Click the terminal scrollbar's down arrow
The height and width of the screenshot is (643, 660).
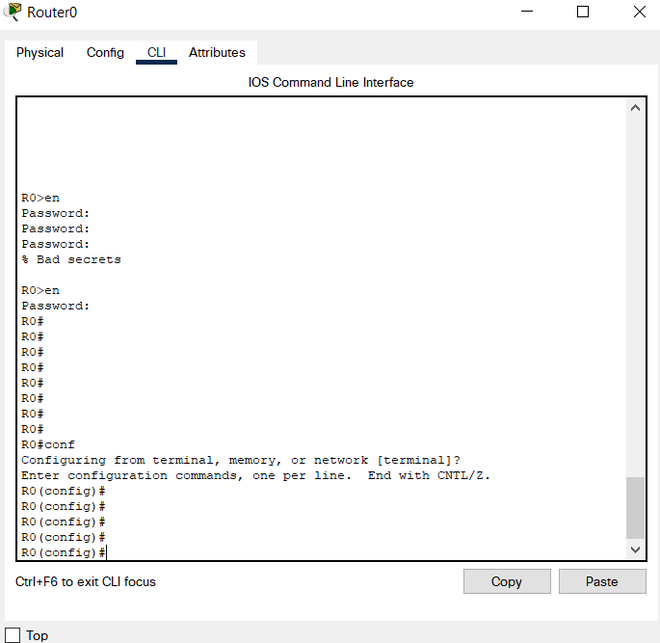click(x=635, y=550)
